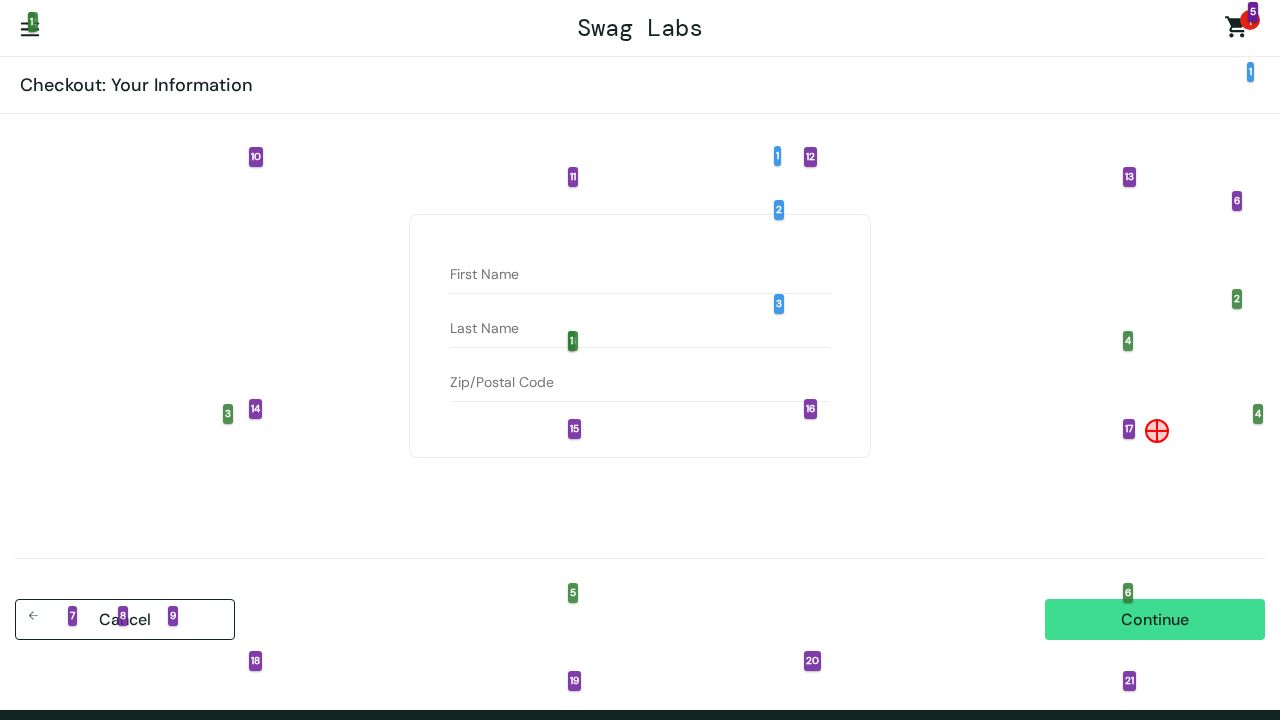Click the purple marker numbered 11
Screen dimensions: 1280x720
(x=573, y=177)
